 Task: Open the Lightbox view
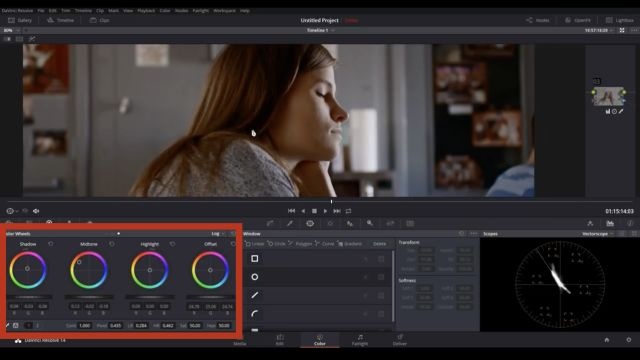[x=619, y=20]
